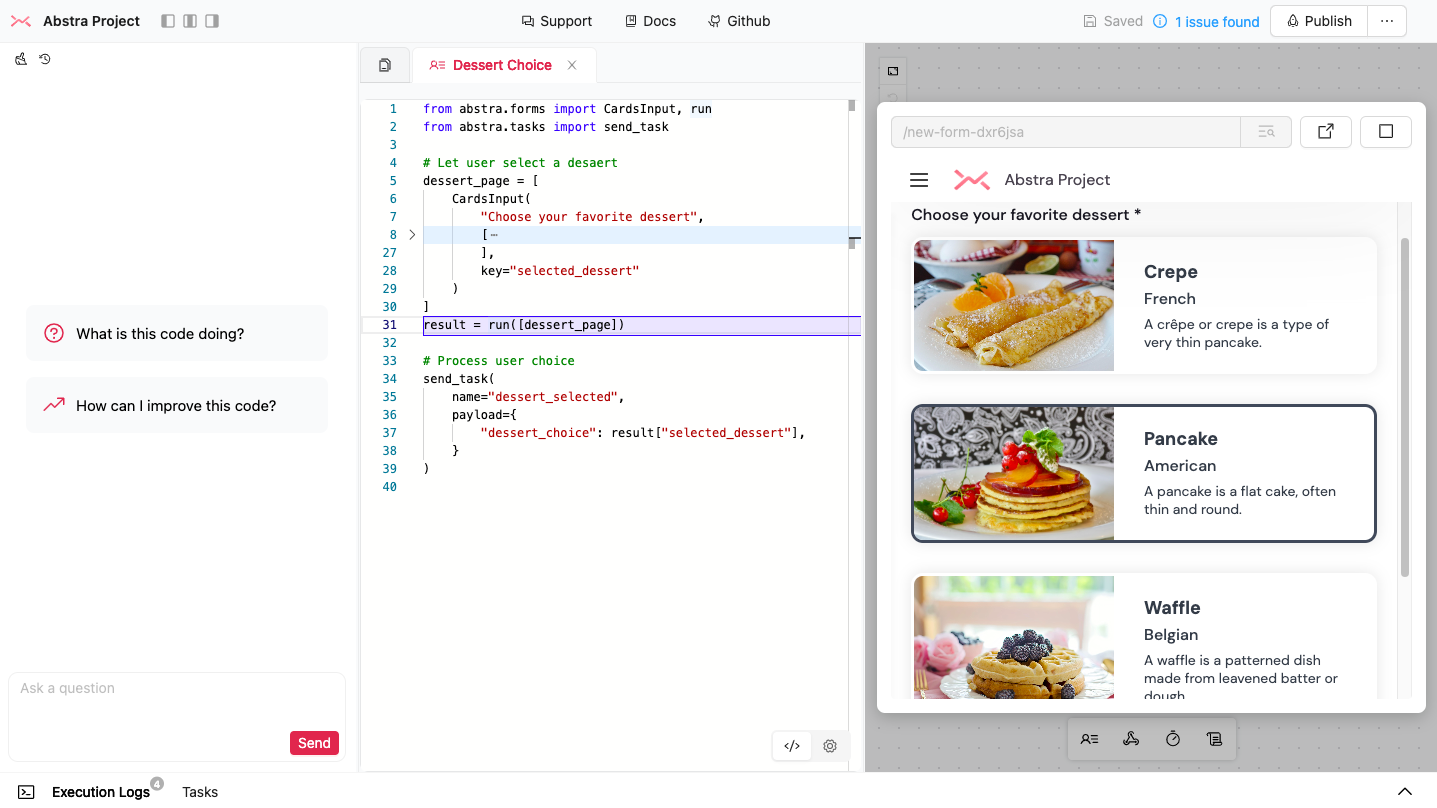The height and width of the screenshot is (808, 1437).
Task: Click the Publish button
Action: (x=1318, y=21)
